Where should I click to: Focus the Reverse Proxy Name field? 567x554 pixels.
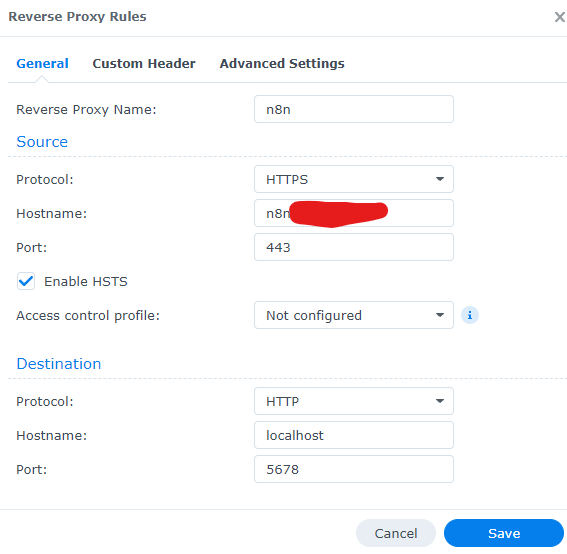354,109
